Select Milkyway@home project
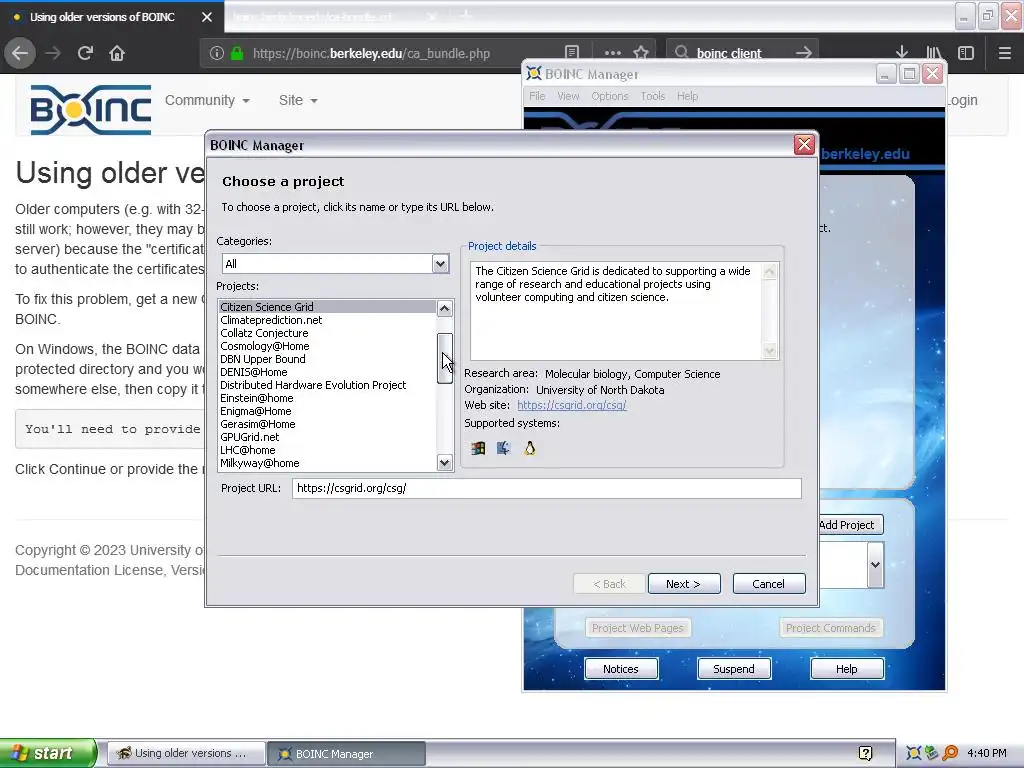 [x=328, y=463]
